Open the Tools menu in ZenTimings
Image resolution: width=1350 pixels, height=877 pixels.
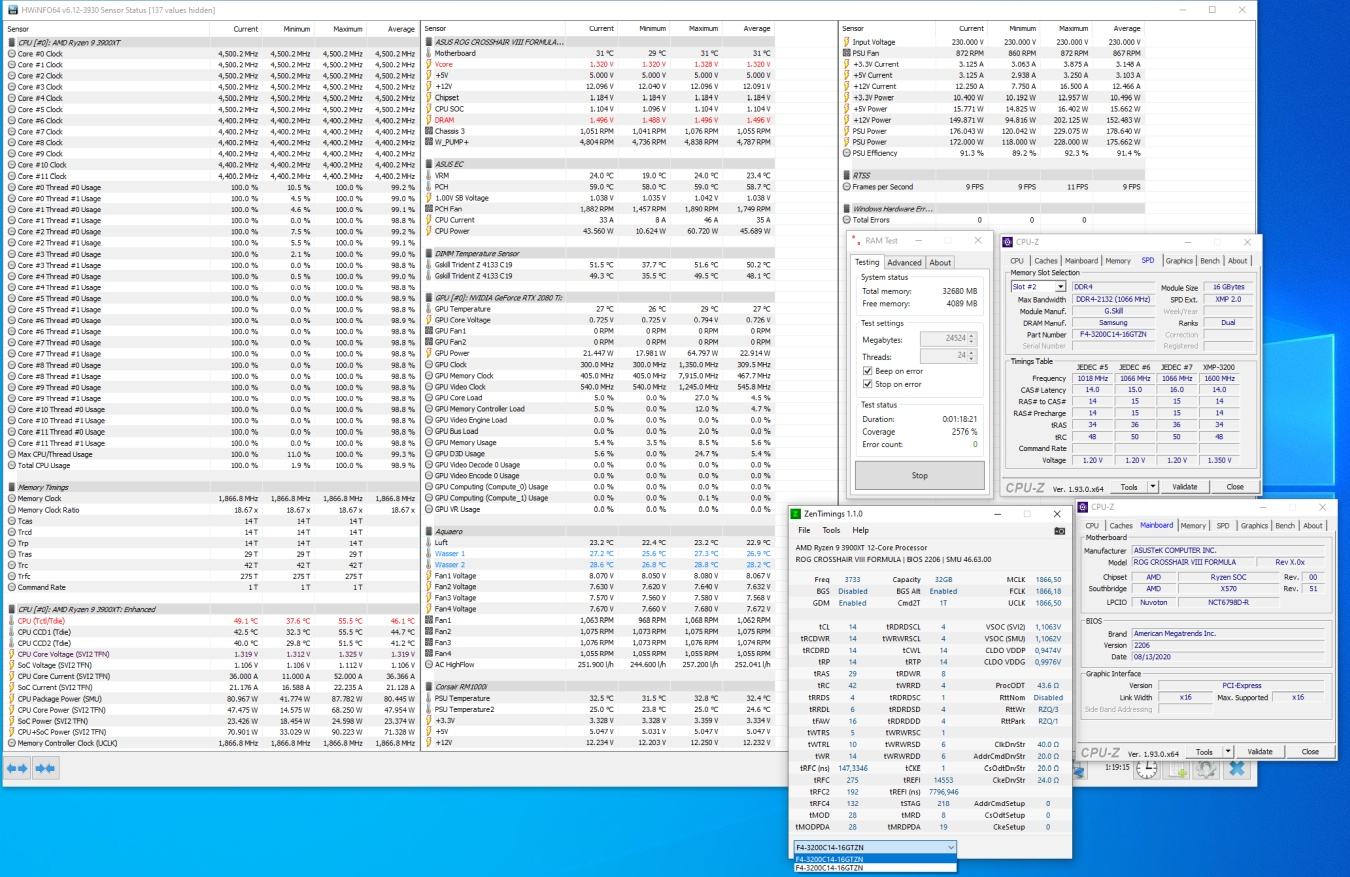831,530
